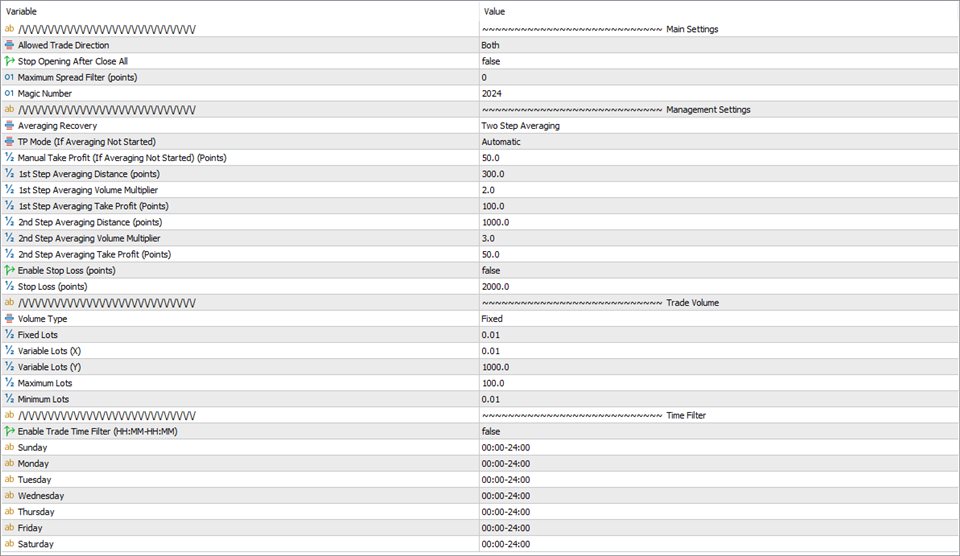Click the boolean icon beside Stop Opening After Close All
This screenshot has height=556, width=960.
9,61
